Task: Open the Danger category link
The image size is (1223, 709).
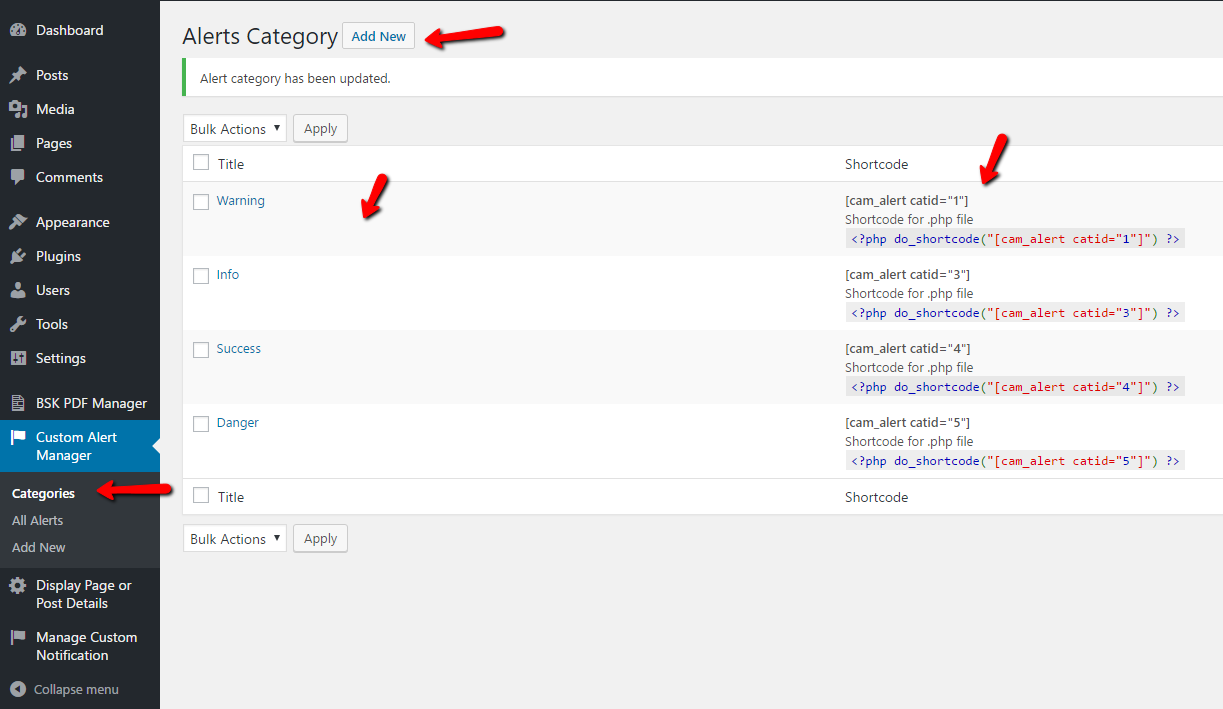Action: point(238,423)
